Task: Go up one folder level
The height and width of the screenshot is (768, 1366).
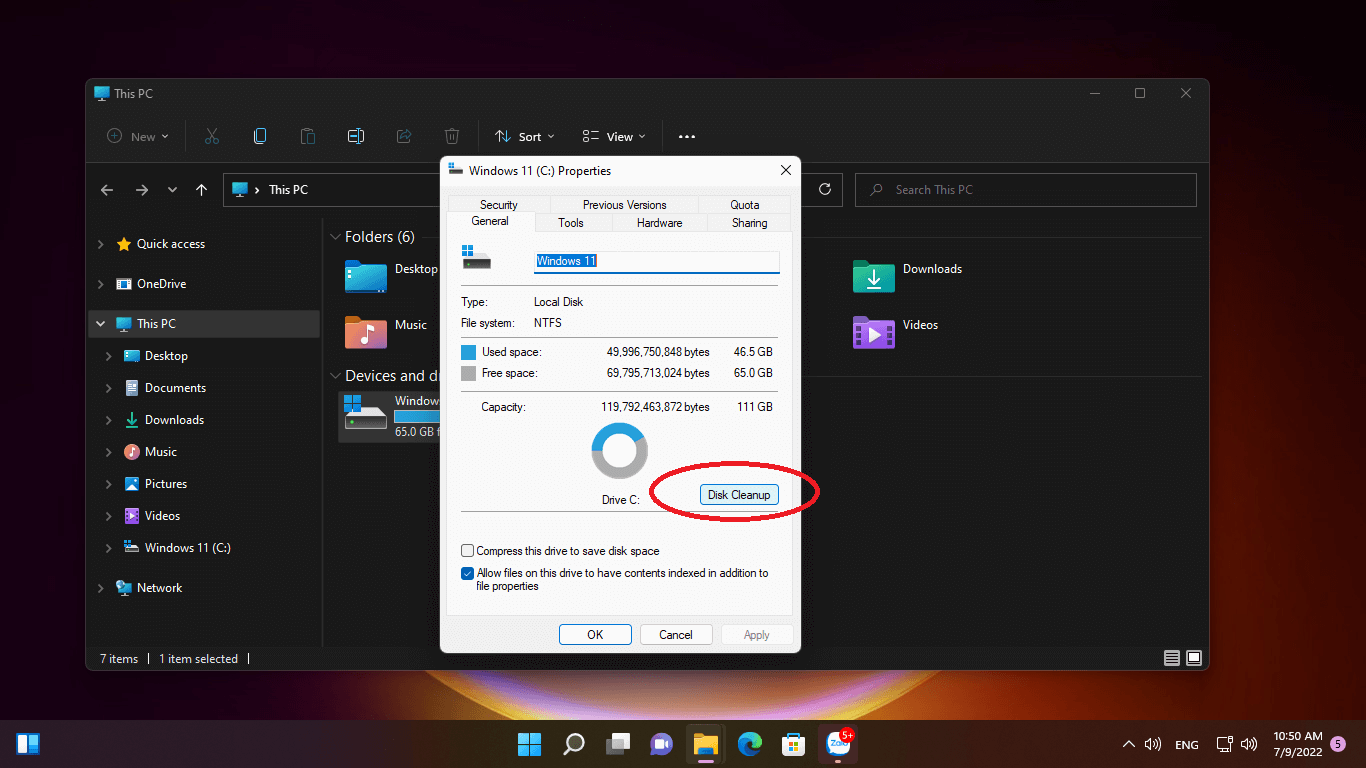Action: 202,190
